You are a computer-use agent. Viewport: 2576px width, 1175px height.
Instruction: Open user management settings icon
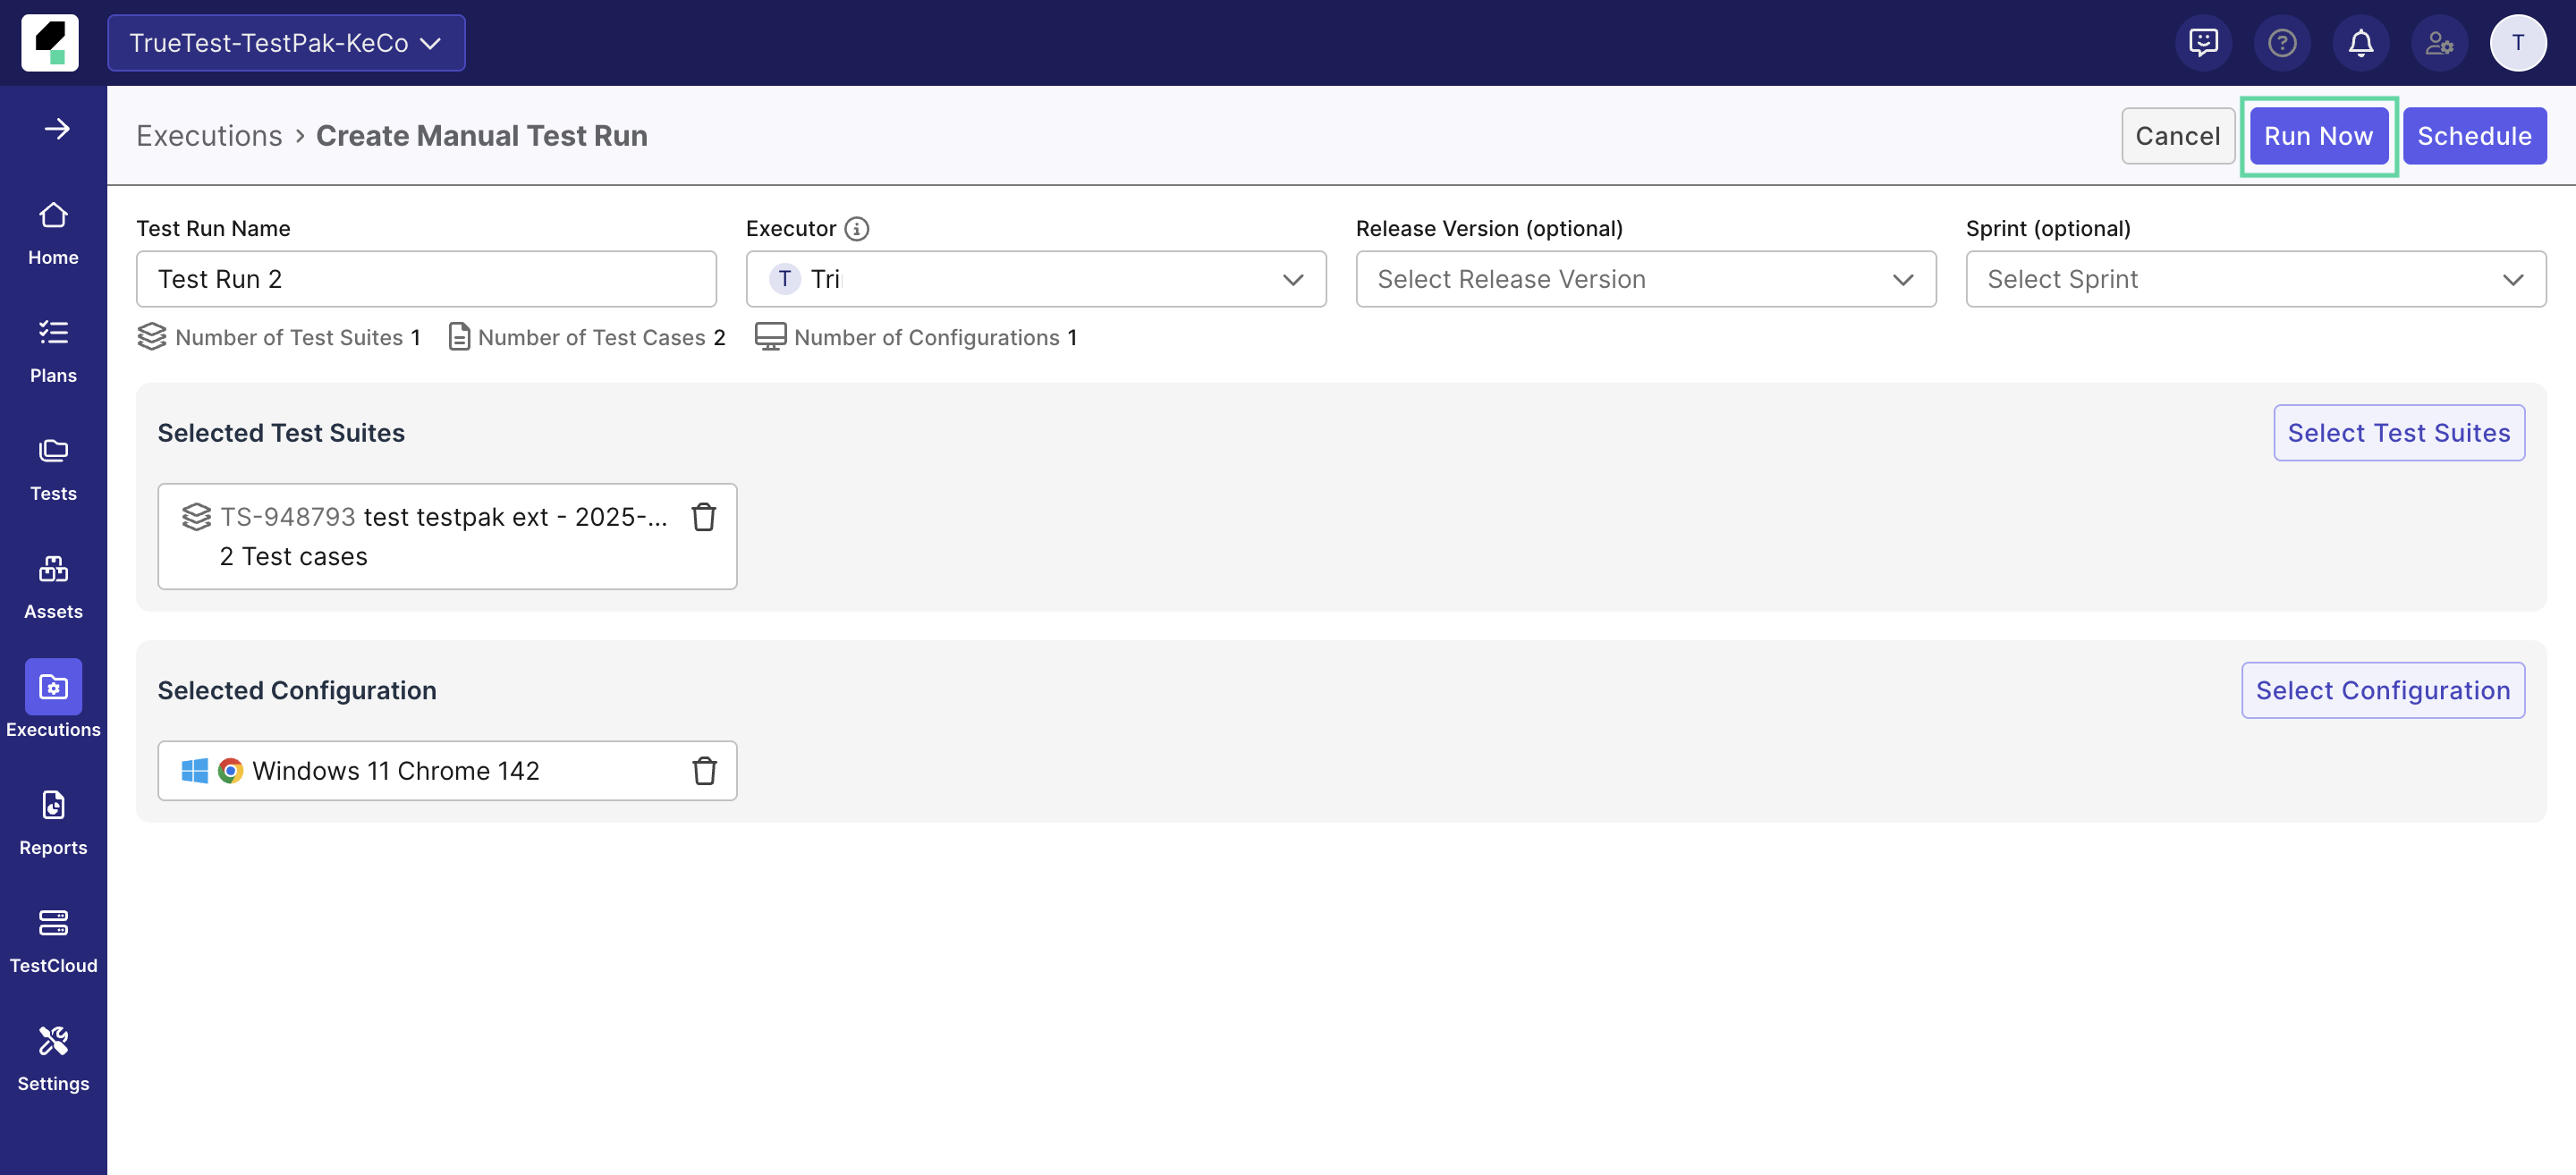point(2439,43)
